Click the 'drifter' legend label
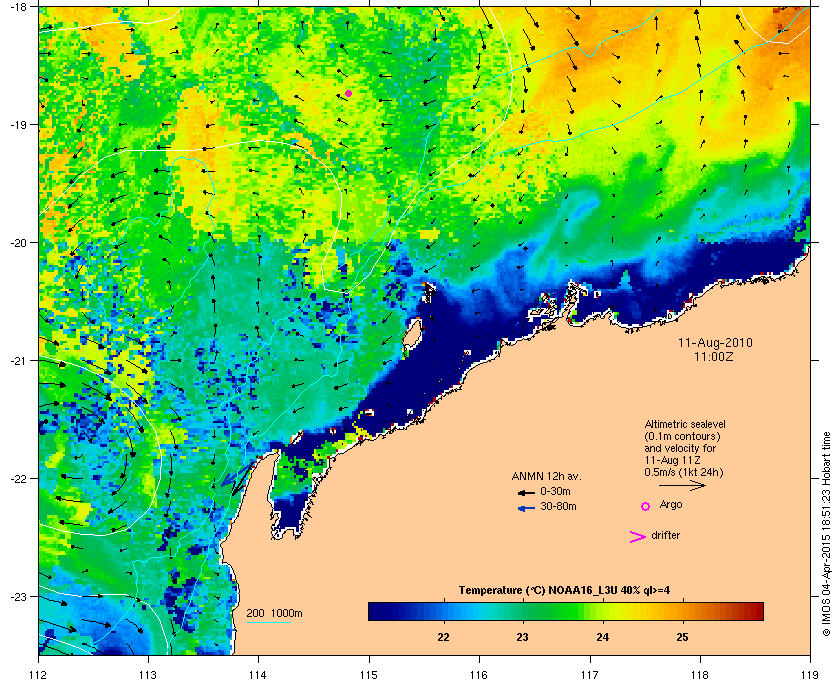 (x=665, y=535)
